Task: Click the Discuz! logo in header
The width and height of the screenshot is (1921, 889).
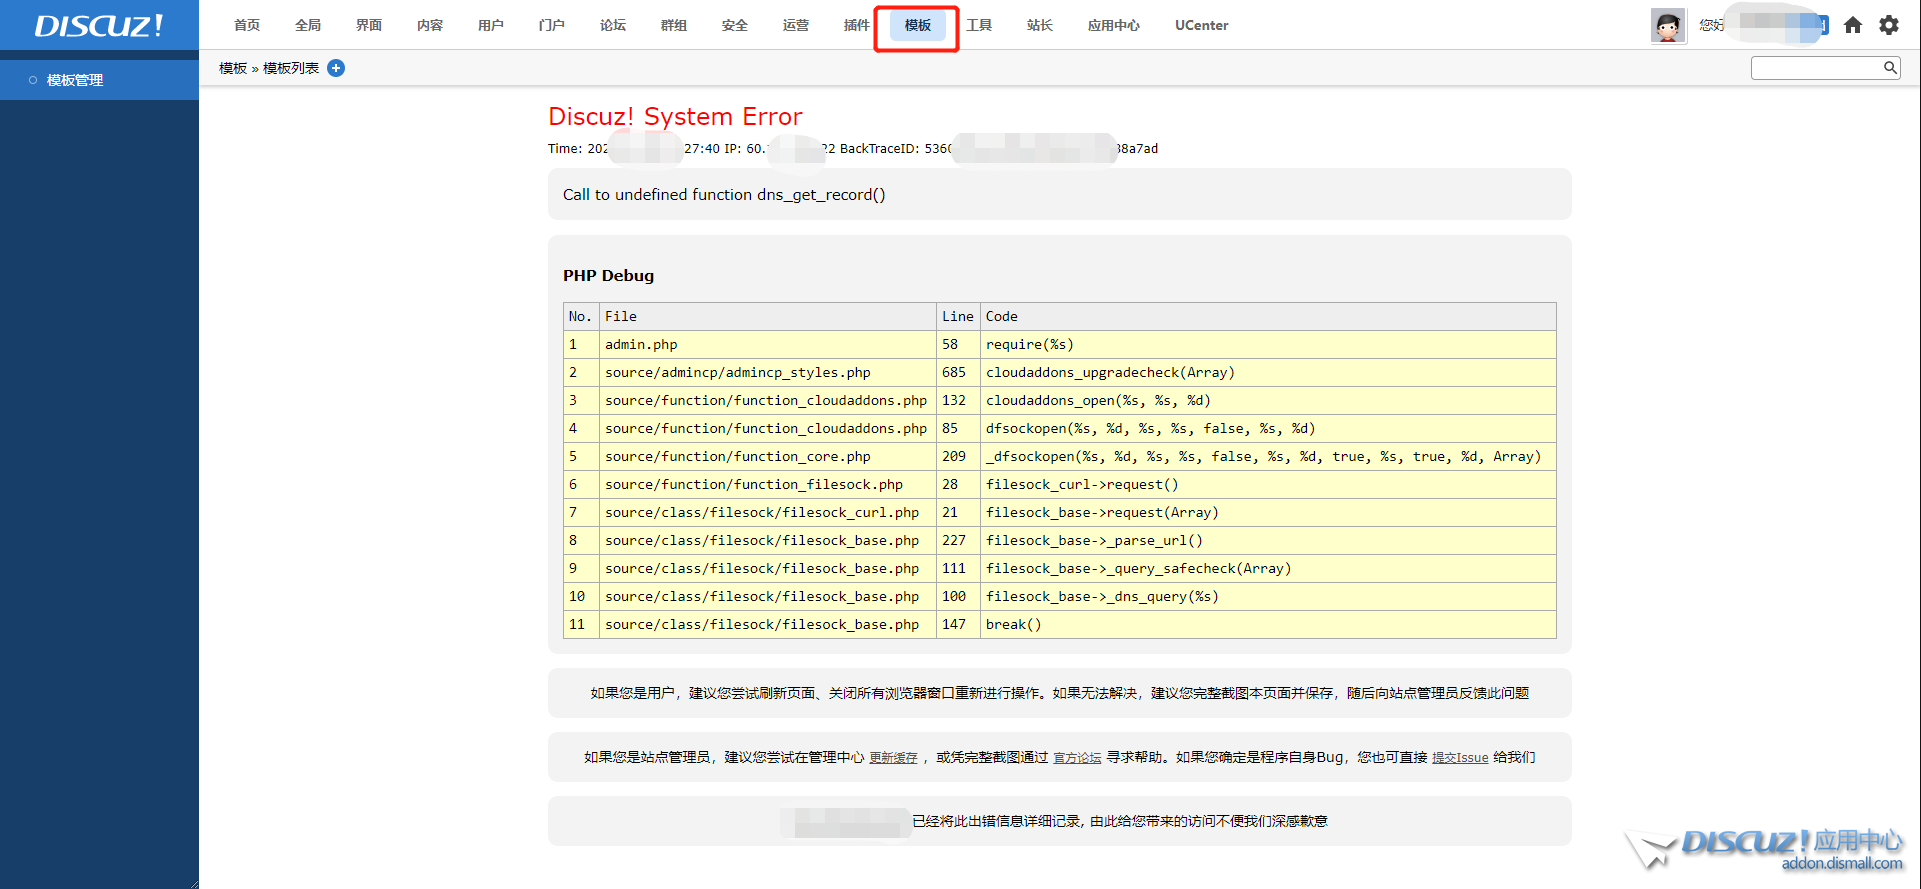Action: tap(98, 25)
